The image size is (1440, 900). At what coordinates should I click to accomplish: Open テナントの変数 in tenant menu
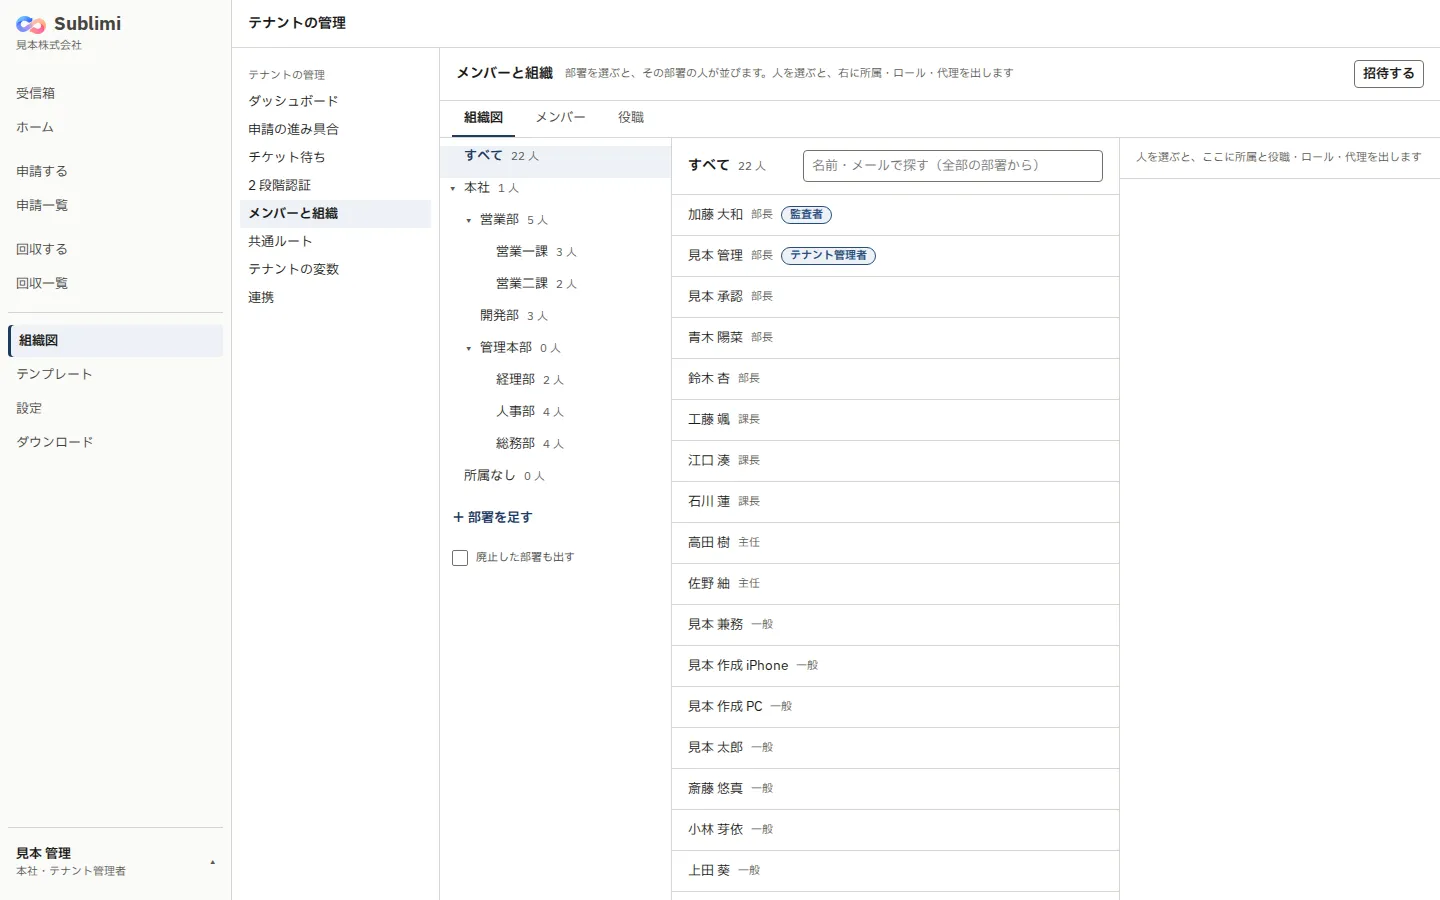[335, 269]
